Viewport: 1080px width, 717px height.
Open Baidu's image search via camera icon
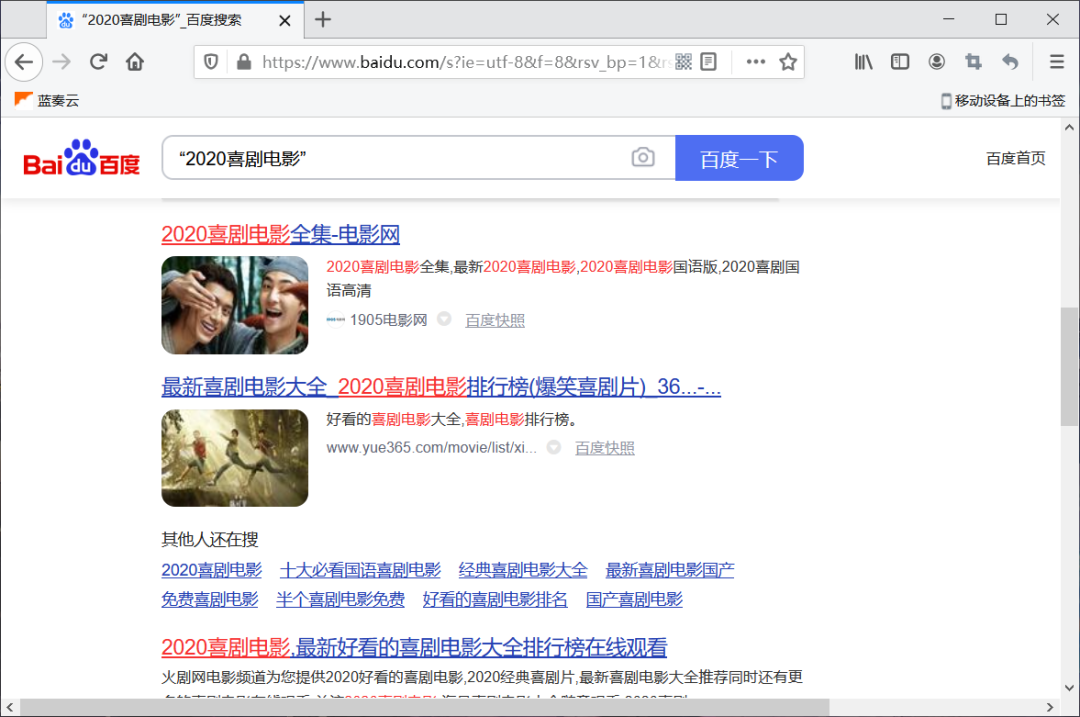tap(643, 157)
